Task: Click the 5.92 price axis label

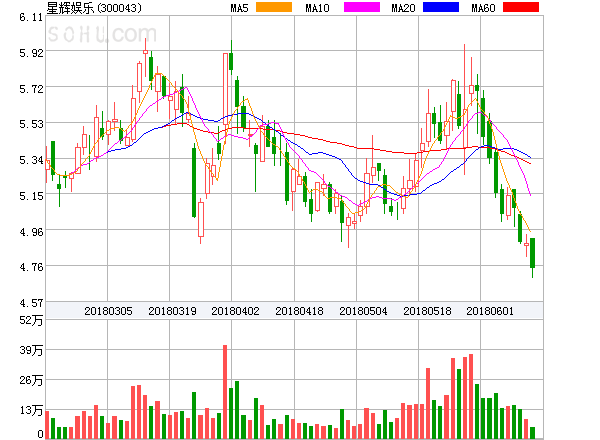Action: coord(31,53)
